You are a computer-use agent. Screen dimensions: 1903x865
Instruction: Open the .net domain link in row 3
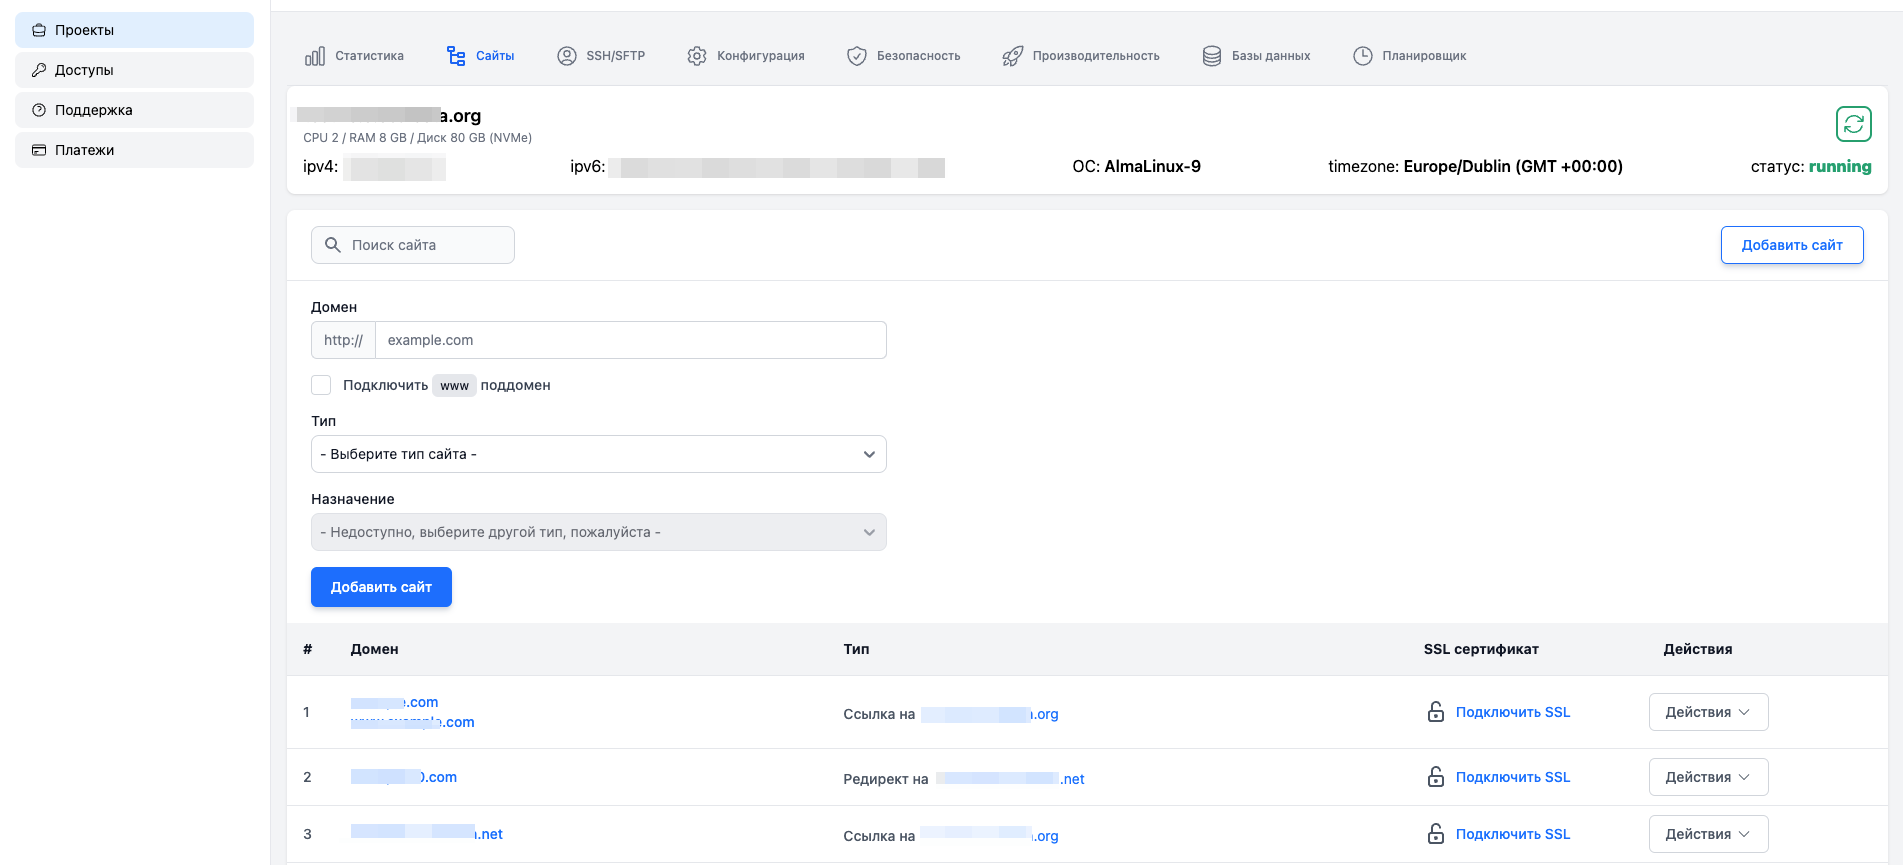click(427, 834)
